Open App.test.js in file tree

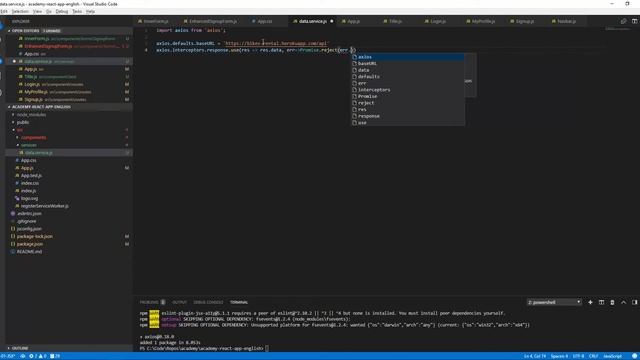click(x=31, y=176)
